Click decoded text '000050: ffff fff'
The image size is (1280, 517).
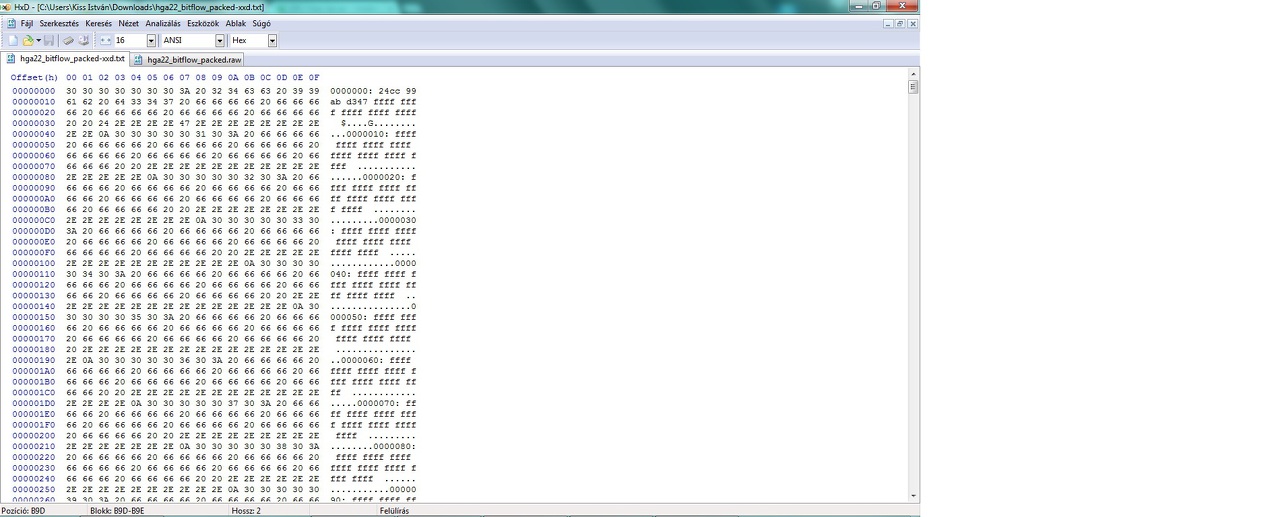[x=373, y=317]
